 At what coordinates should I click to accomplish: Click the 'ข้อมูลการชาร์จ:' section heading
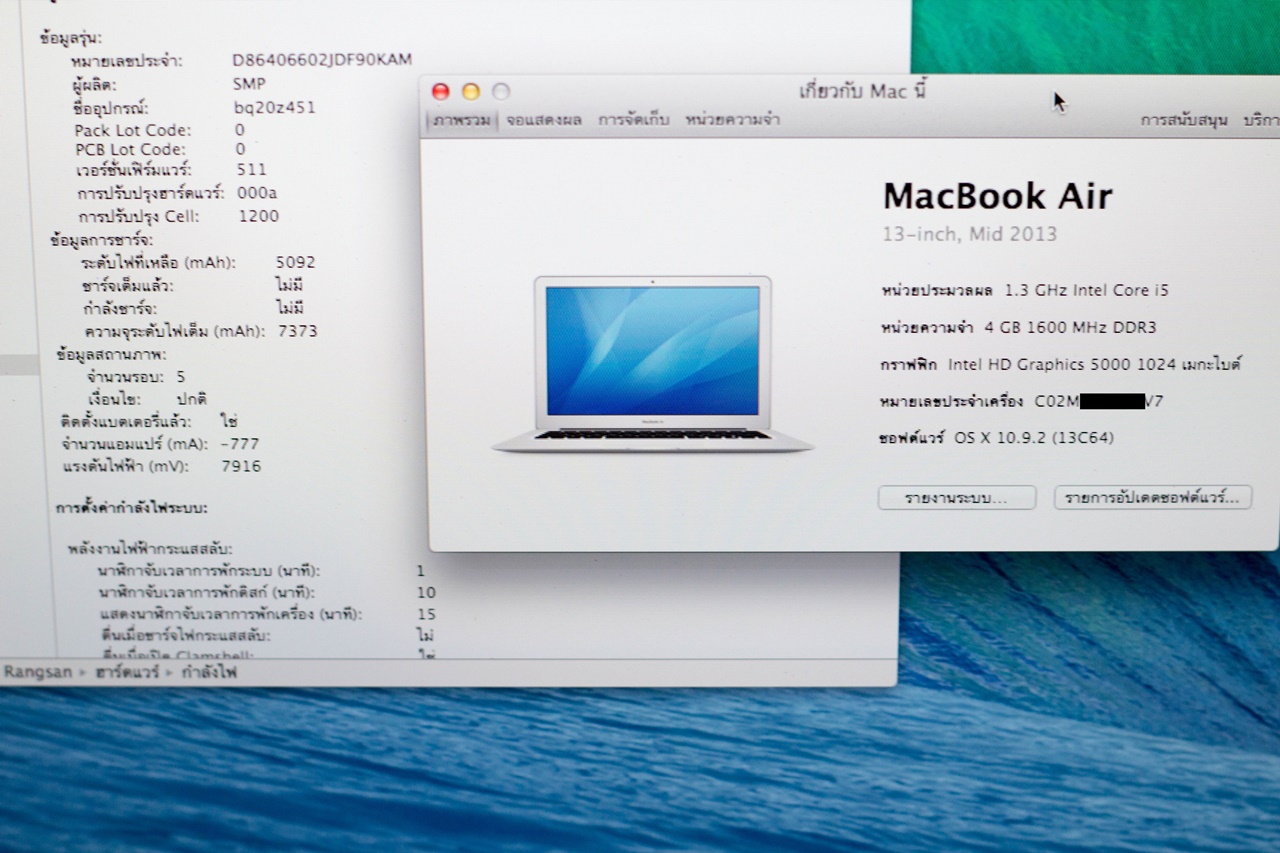click(x=101, y=241)
